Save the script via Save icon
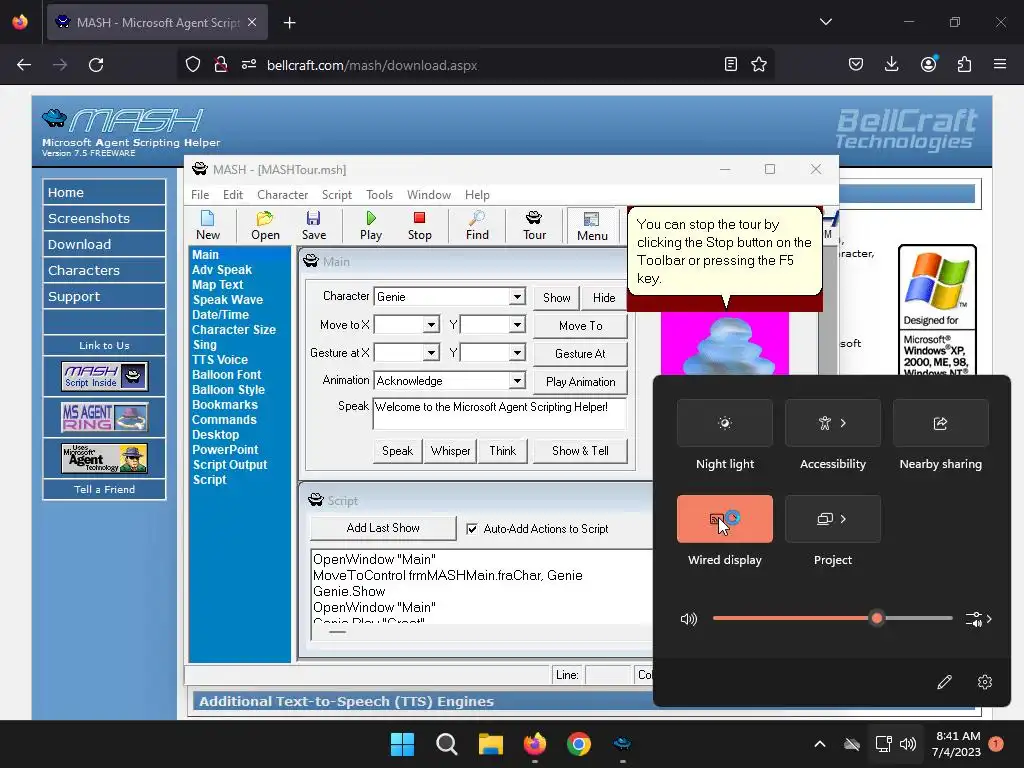 click(313, 225)
